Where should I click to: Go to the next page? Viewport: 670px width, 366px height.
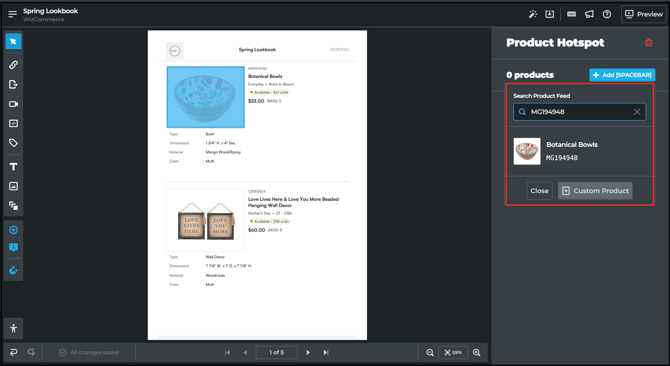click(308, 352)
